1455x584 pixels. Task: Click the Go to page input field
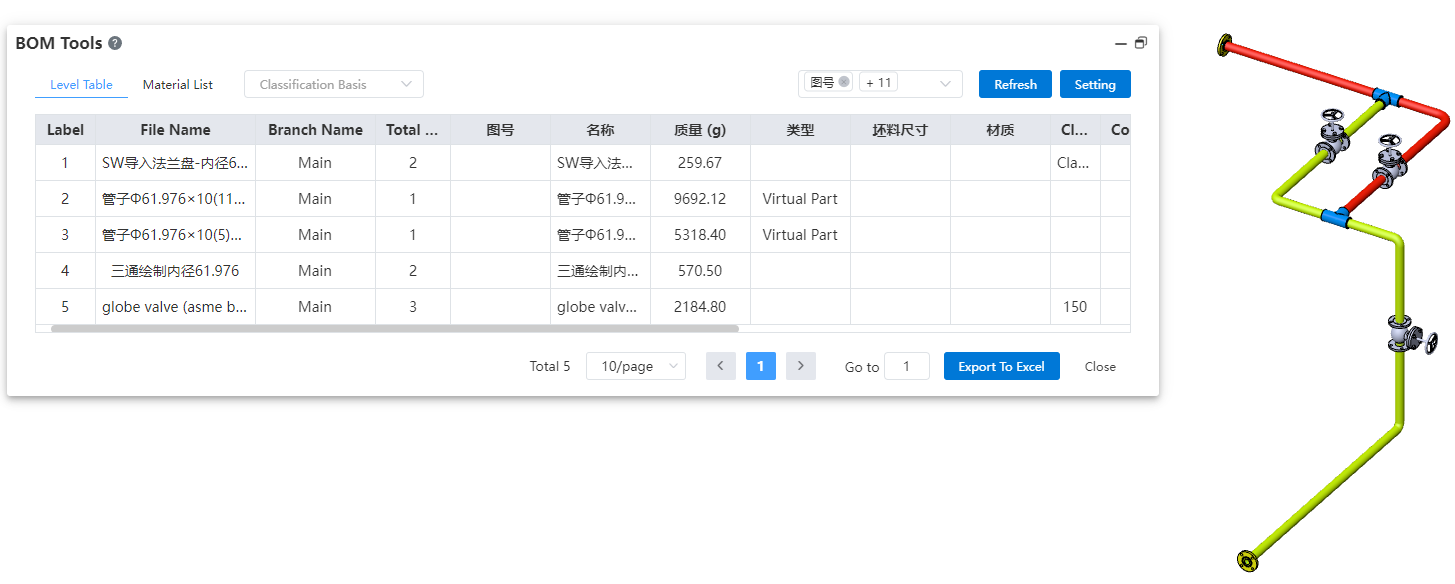(x=907, y=367)
